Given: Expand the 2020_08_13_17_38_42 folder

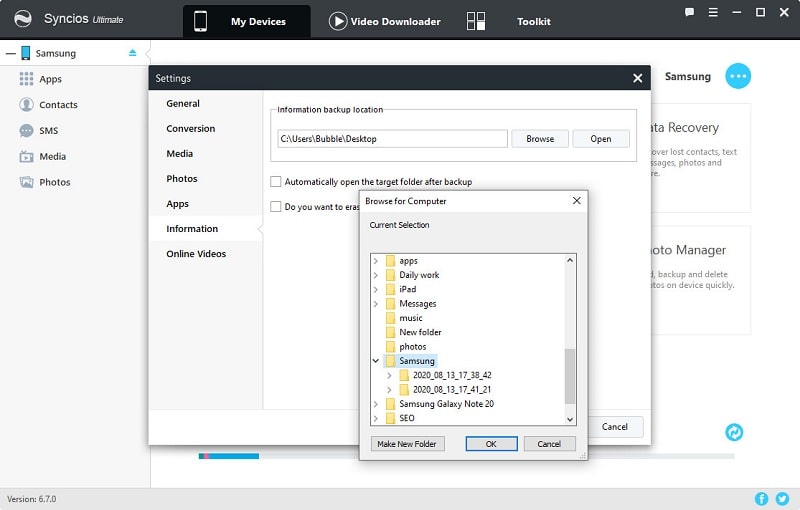Looking at the screenshot, I should coord(389,375).
